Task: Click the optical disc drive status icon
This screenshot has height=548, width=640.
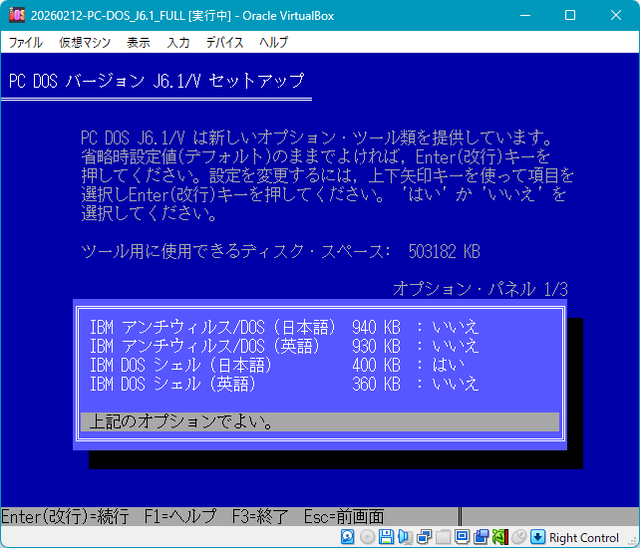Action: click(366, 537)
